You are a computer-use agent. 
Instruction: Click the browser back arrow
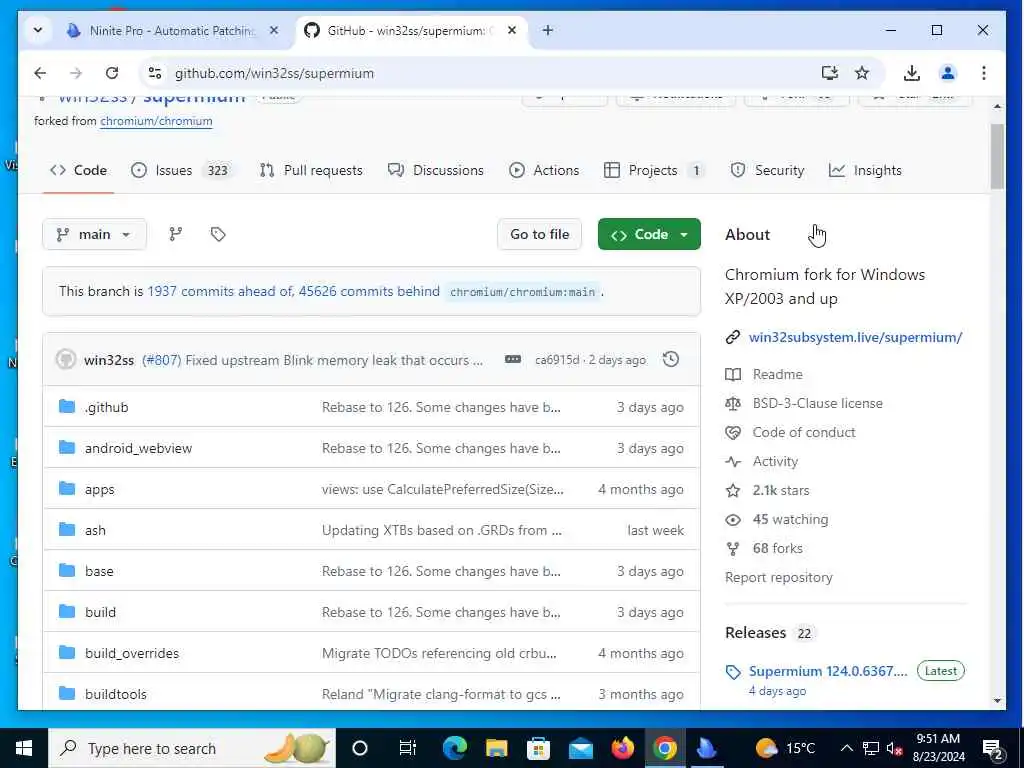40,73
